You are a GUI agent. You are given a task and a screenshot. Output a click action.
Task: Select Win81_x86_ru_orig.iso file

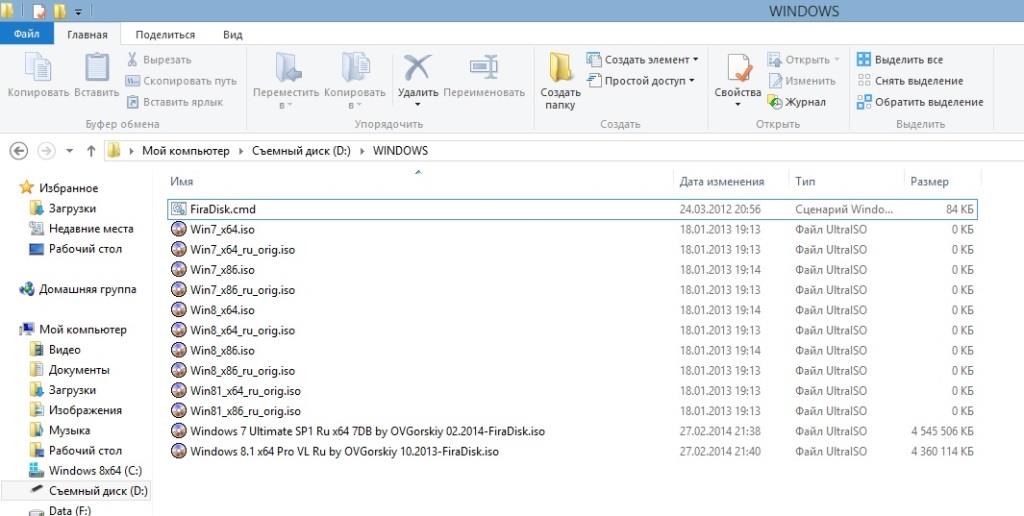(573, 411)
